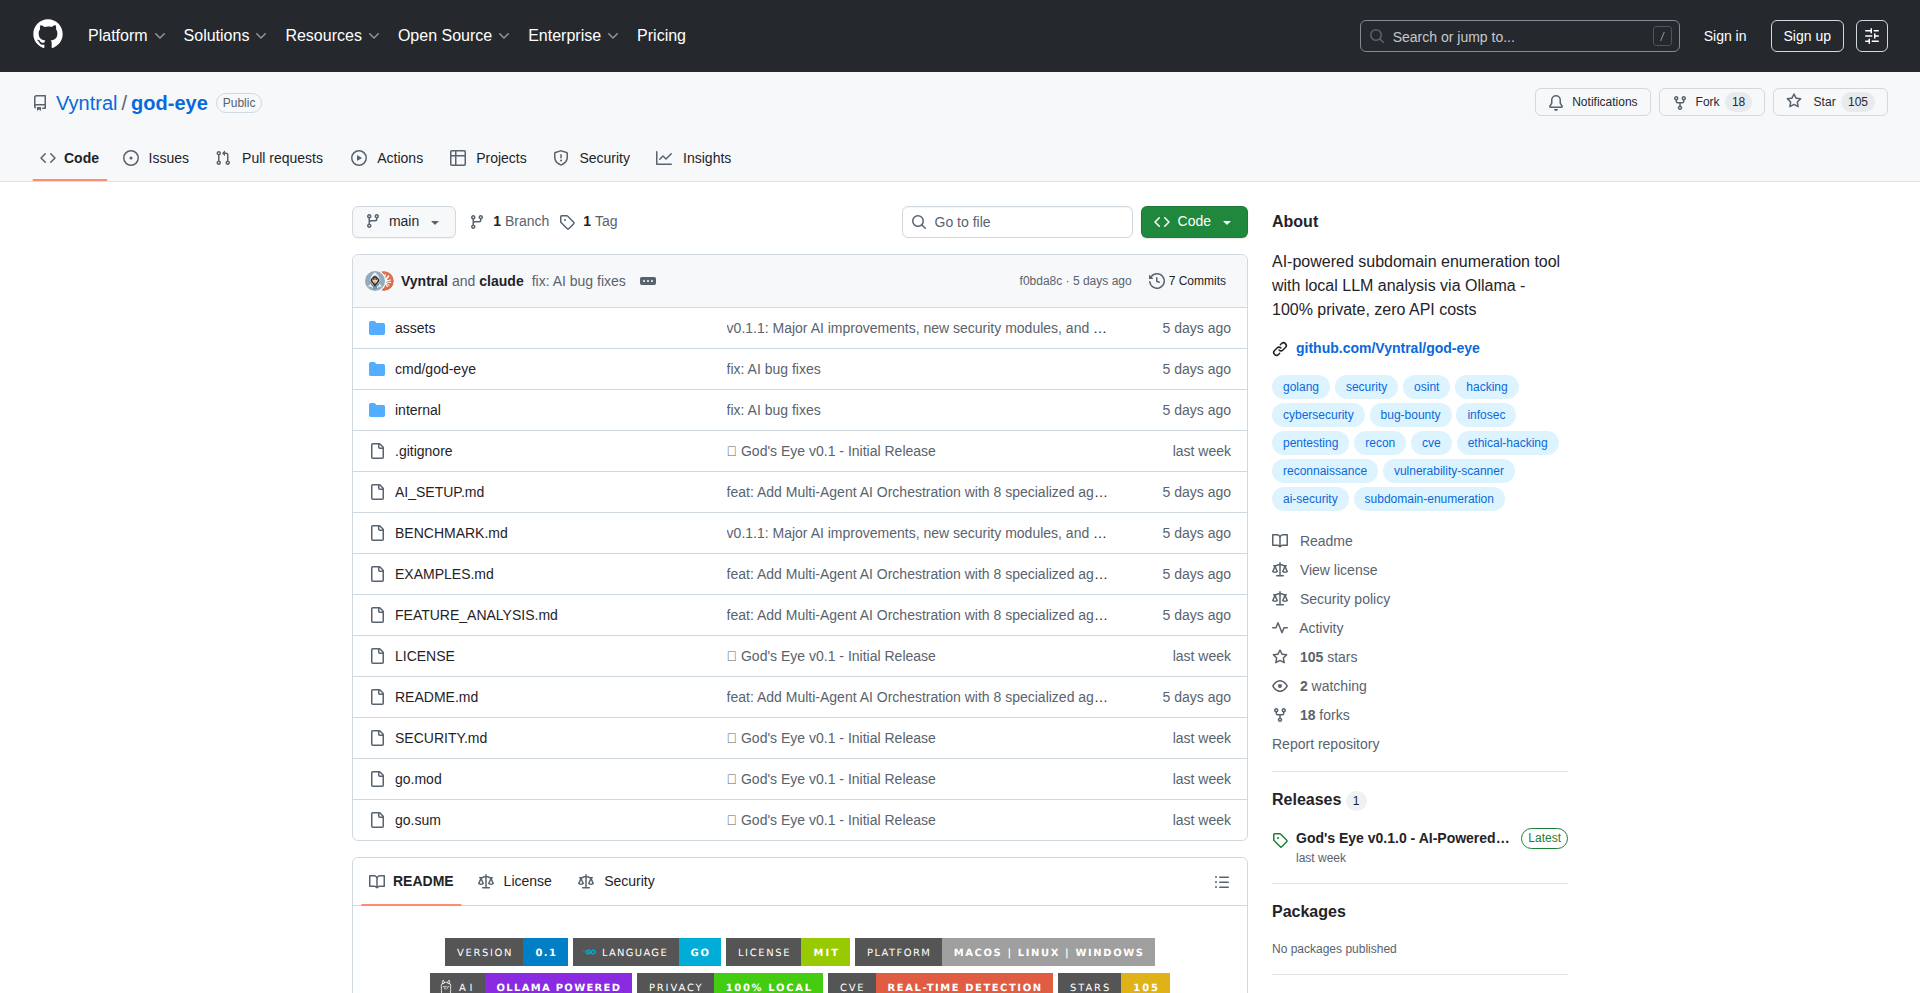Screen dimensions: 1920x993
Task: Switch to the Issues tab
Action: 156,157
